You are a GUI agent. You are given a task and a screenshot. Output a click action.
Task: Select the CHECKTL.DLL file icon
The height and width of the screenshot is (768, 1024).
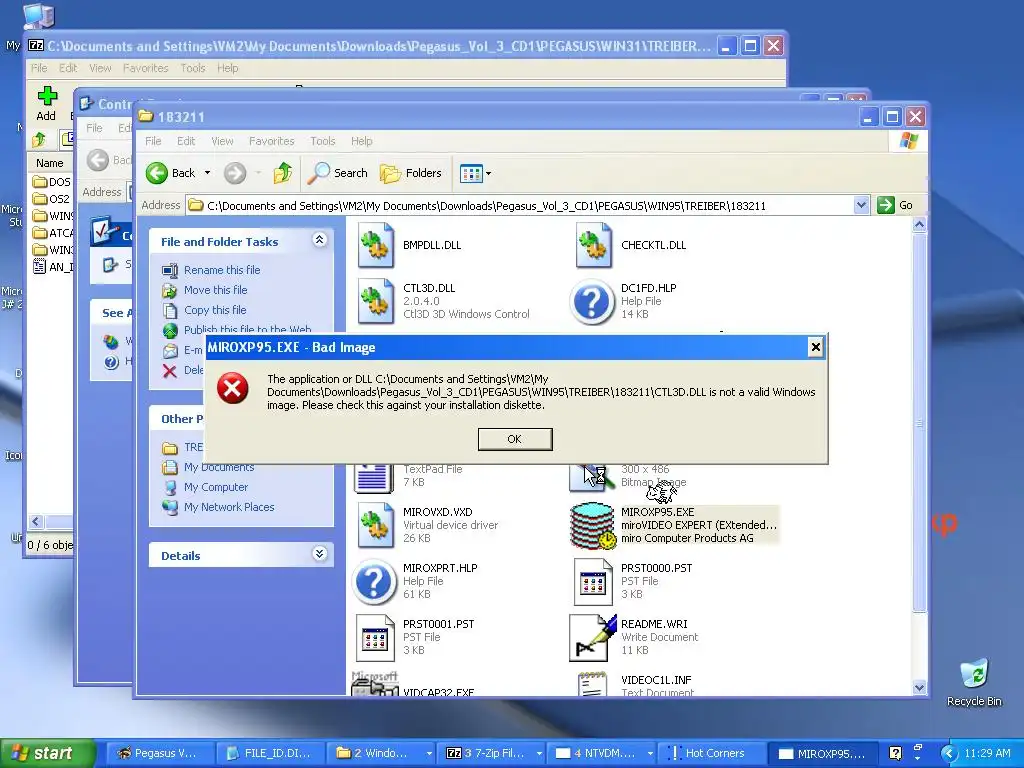[x=594, y=246]
